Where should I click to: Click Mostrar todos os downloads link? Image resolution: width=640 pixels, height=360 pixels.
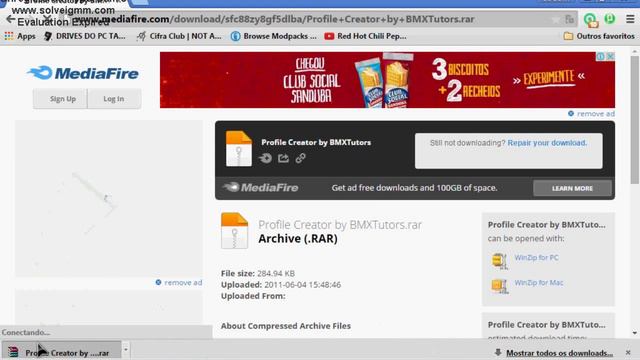click(x=559, y=353)
